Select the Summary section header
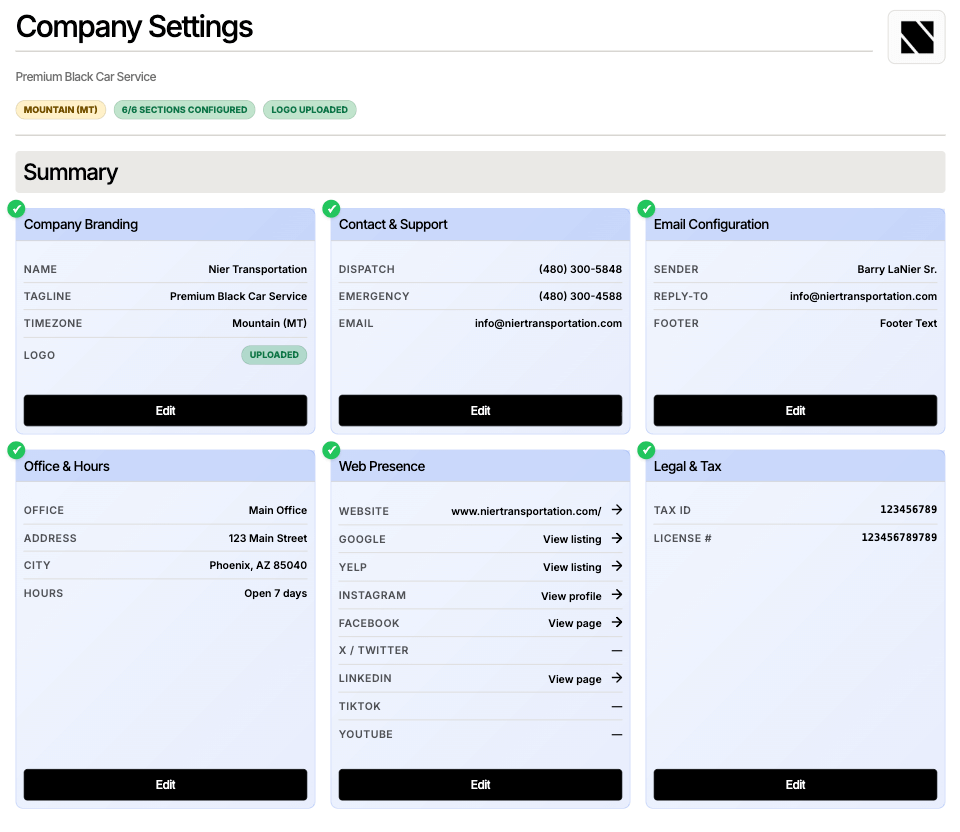960x832 pixels. coord(70,172)
